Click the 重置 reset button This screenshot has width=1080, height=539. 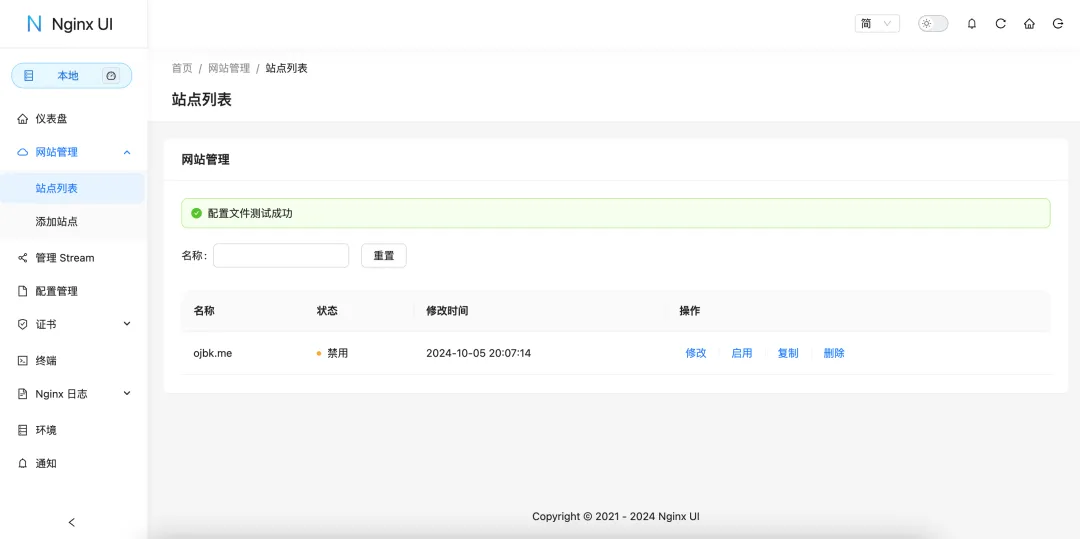[383, 256]
